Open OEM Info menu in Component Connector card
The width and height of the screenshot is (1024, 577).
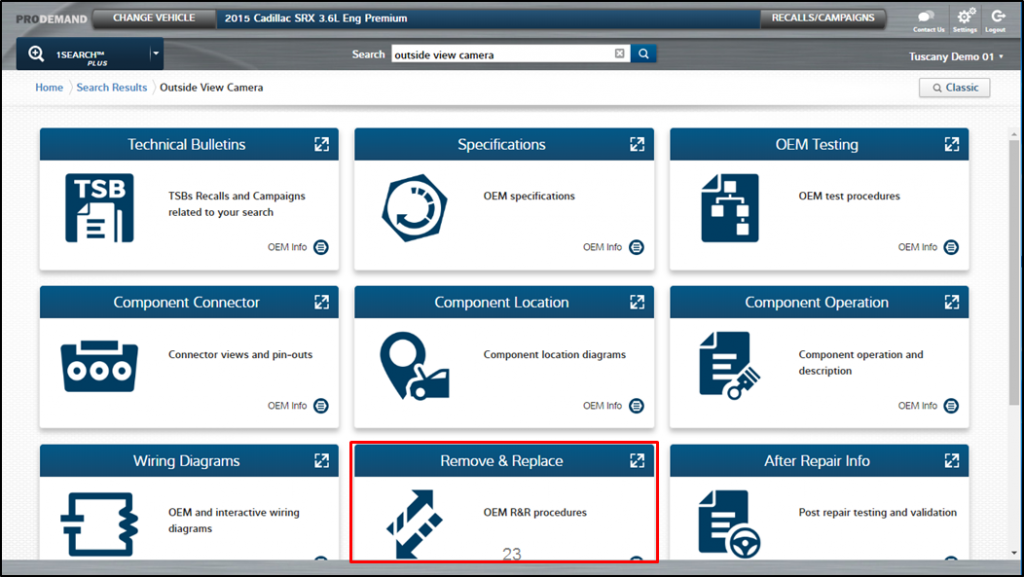coord(321,406)
